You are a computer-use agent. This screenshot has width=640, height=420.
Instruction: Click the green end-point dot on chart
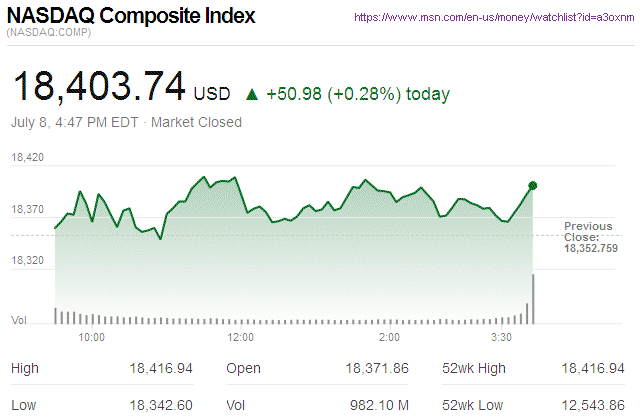[532, 185]
